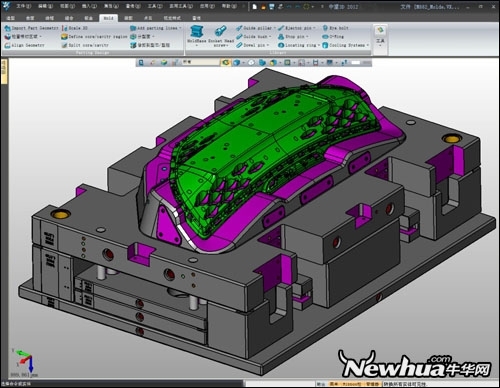
Task: Expand the Cooling Systems dropdown
Action: [x=368, y=45]
